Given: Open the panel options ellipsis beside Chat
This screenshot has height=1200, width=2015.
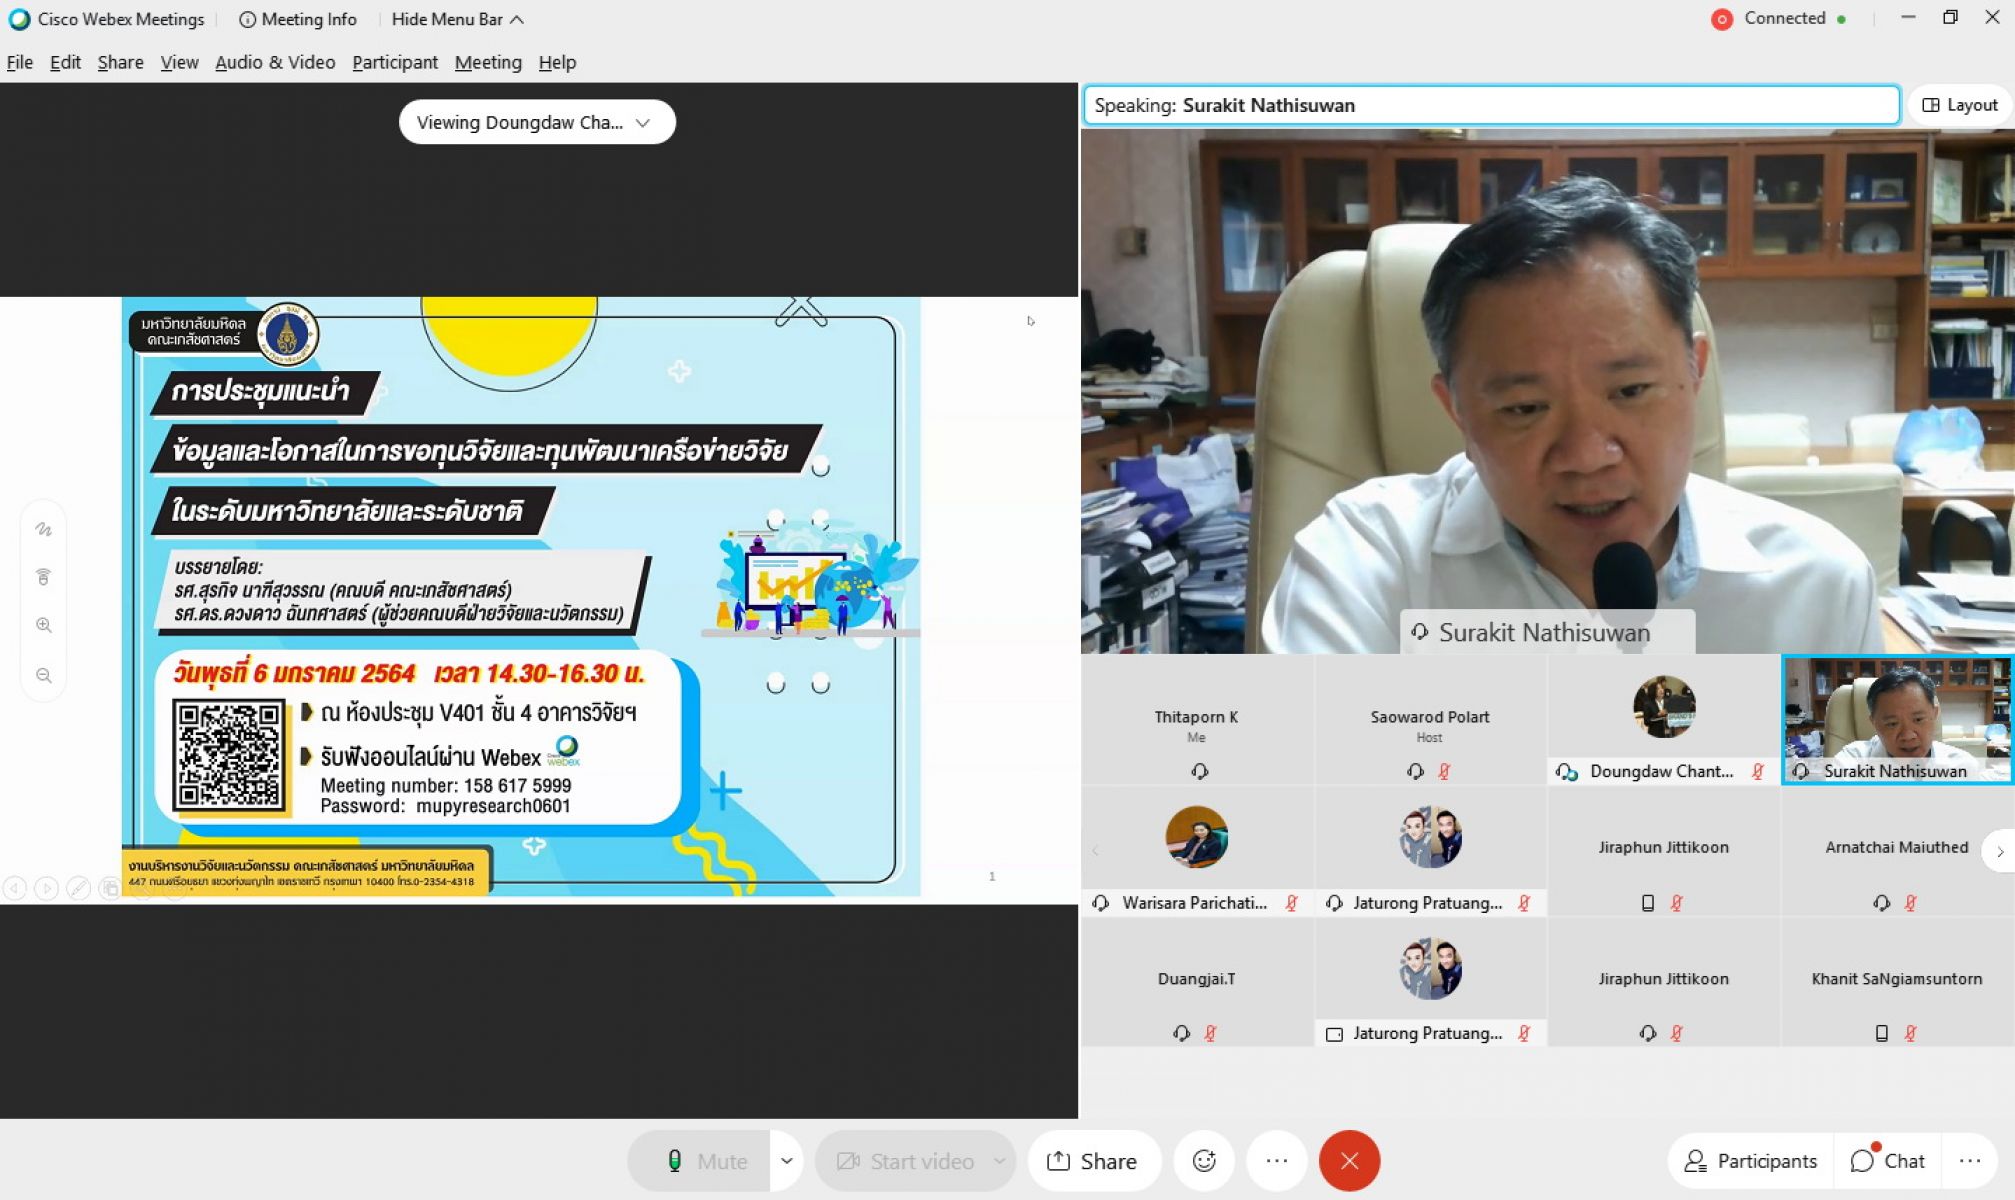Looking at the screenshot, I should (x=1970, y=1161).
